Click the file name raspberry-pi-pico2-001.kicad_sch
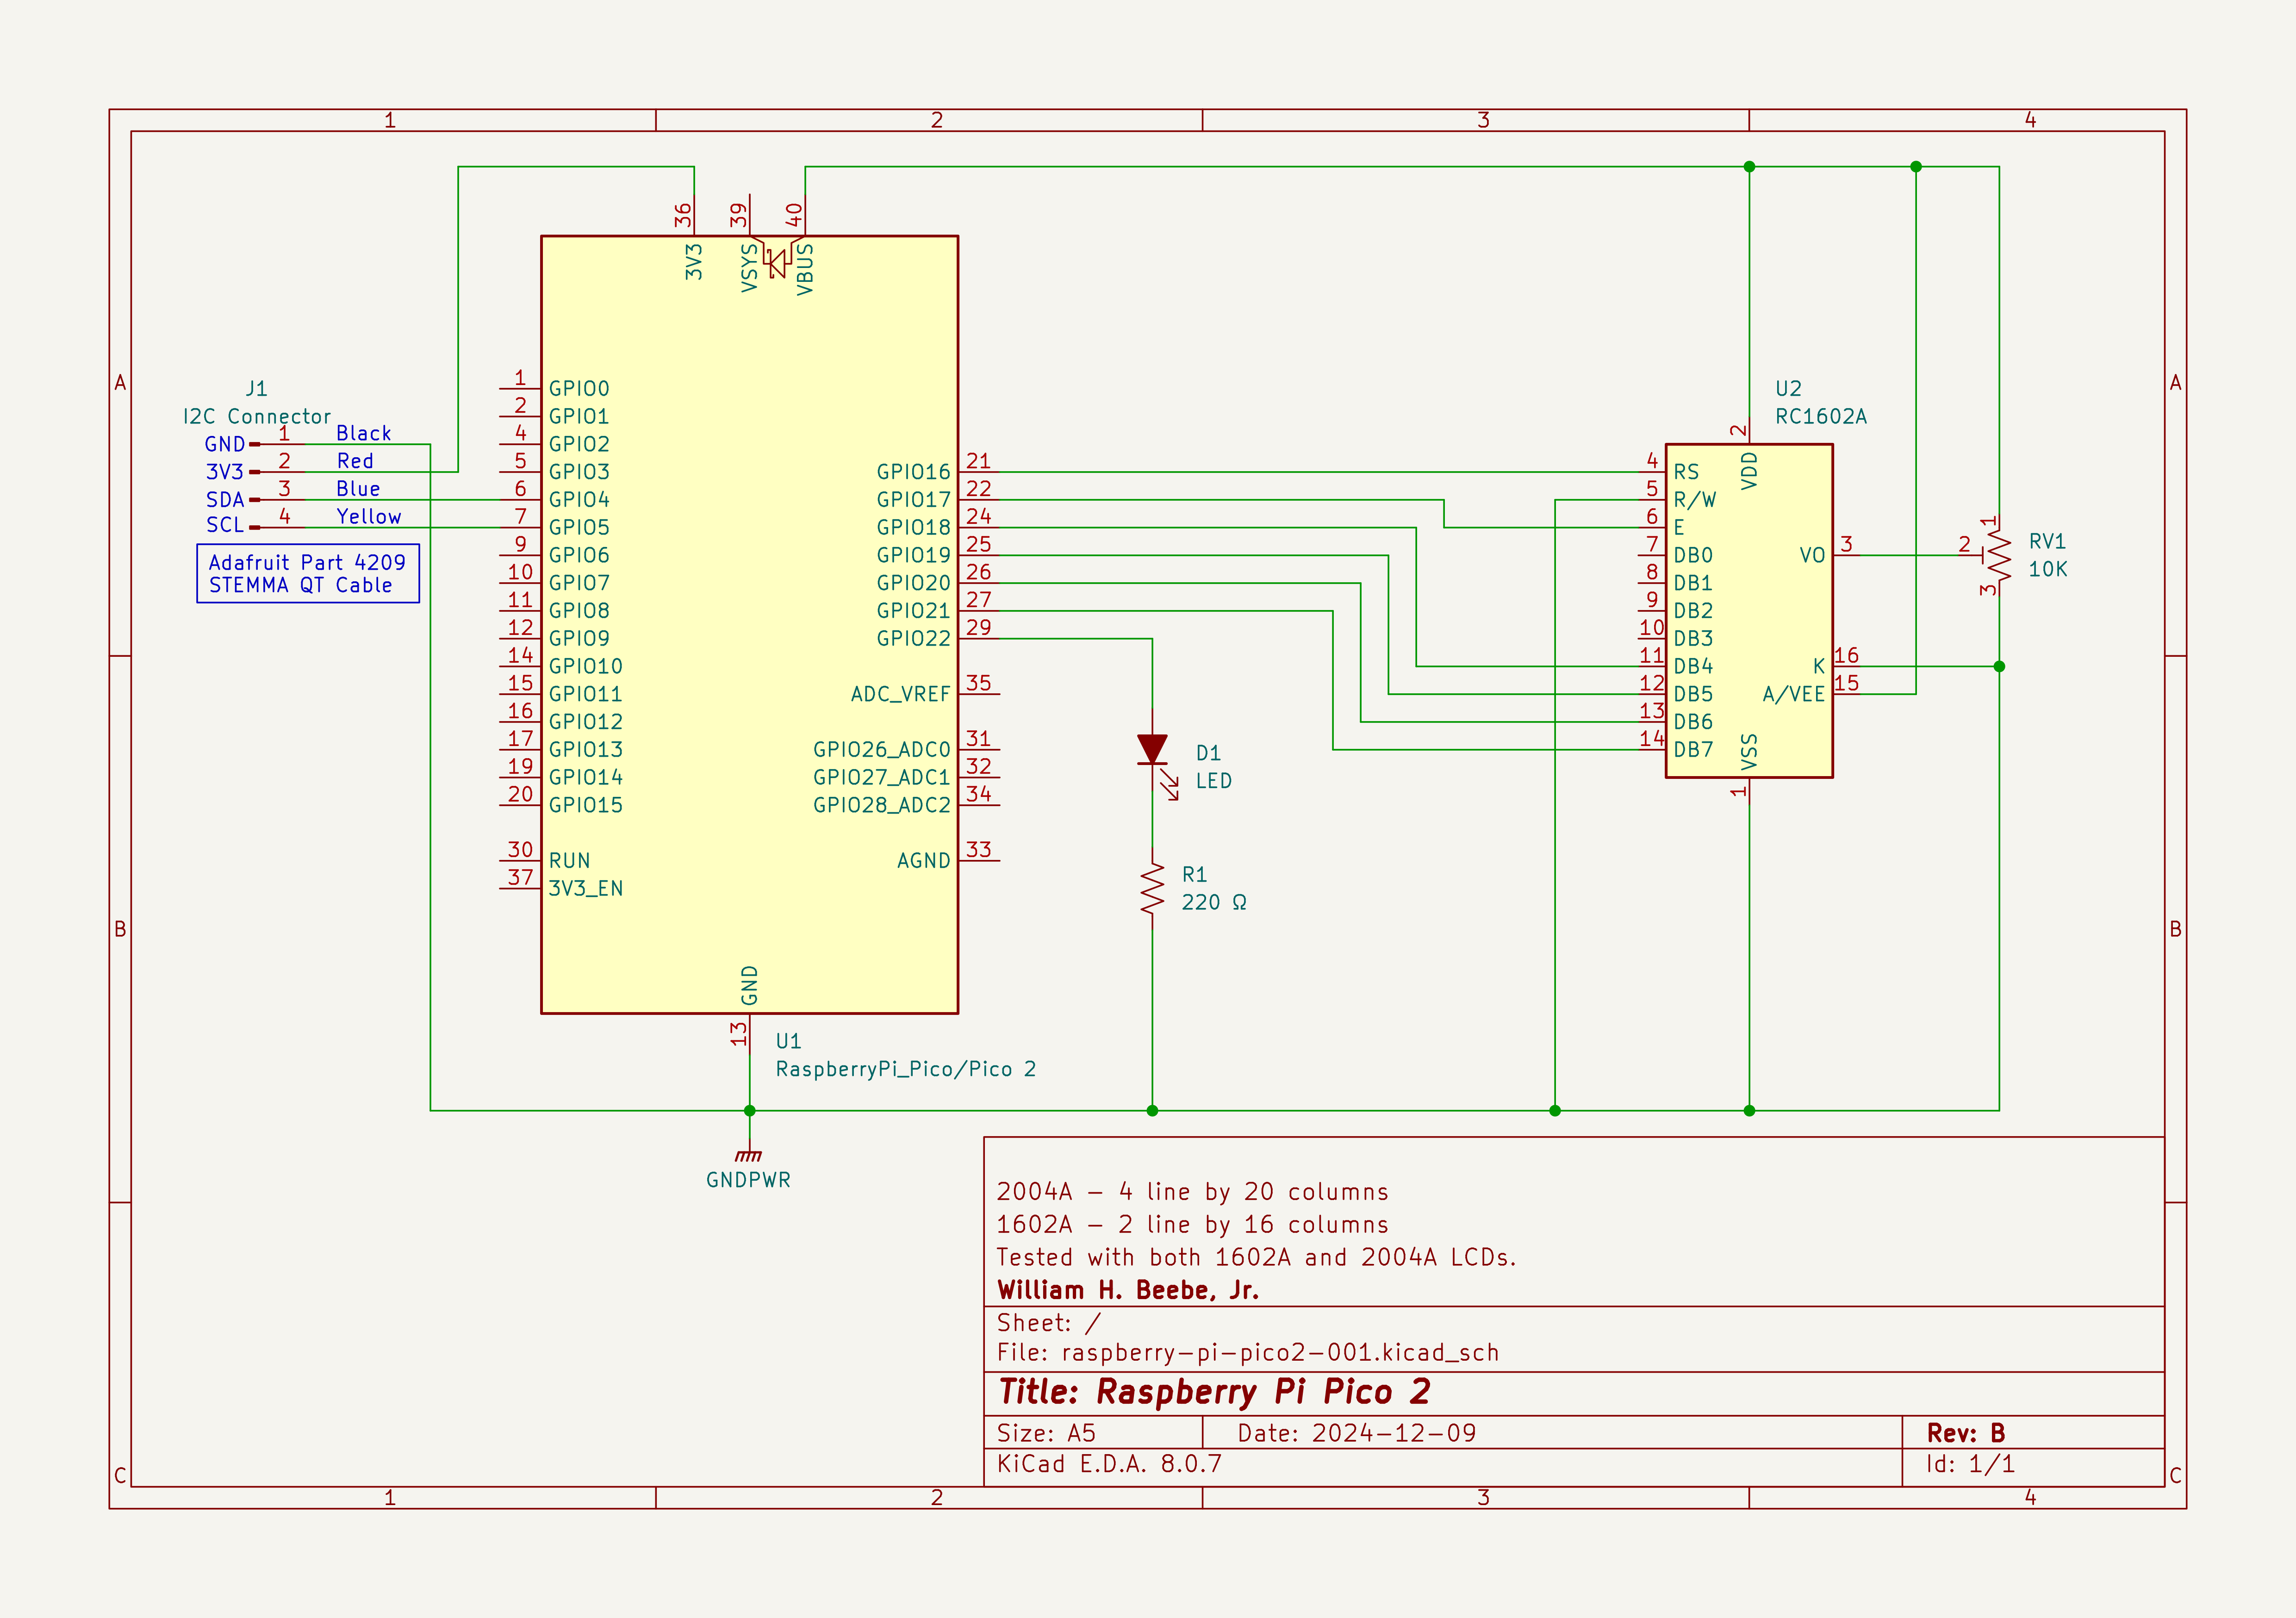2296x1618 pixels. (1280, 1353)
